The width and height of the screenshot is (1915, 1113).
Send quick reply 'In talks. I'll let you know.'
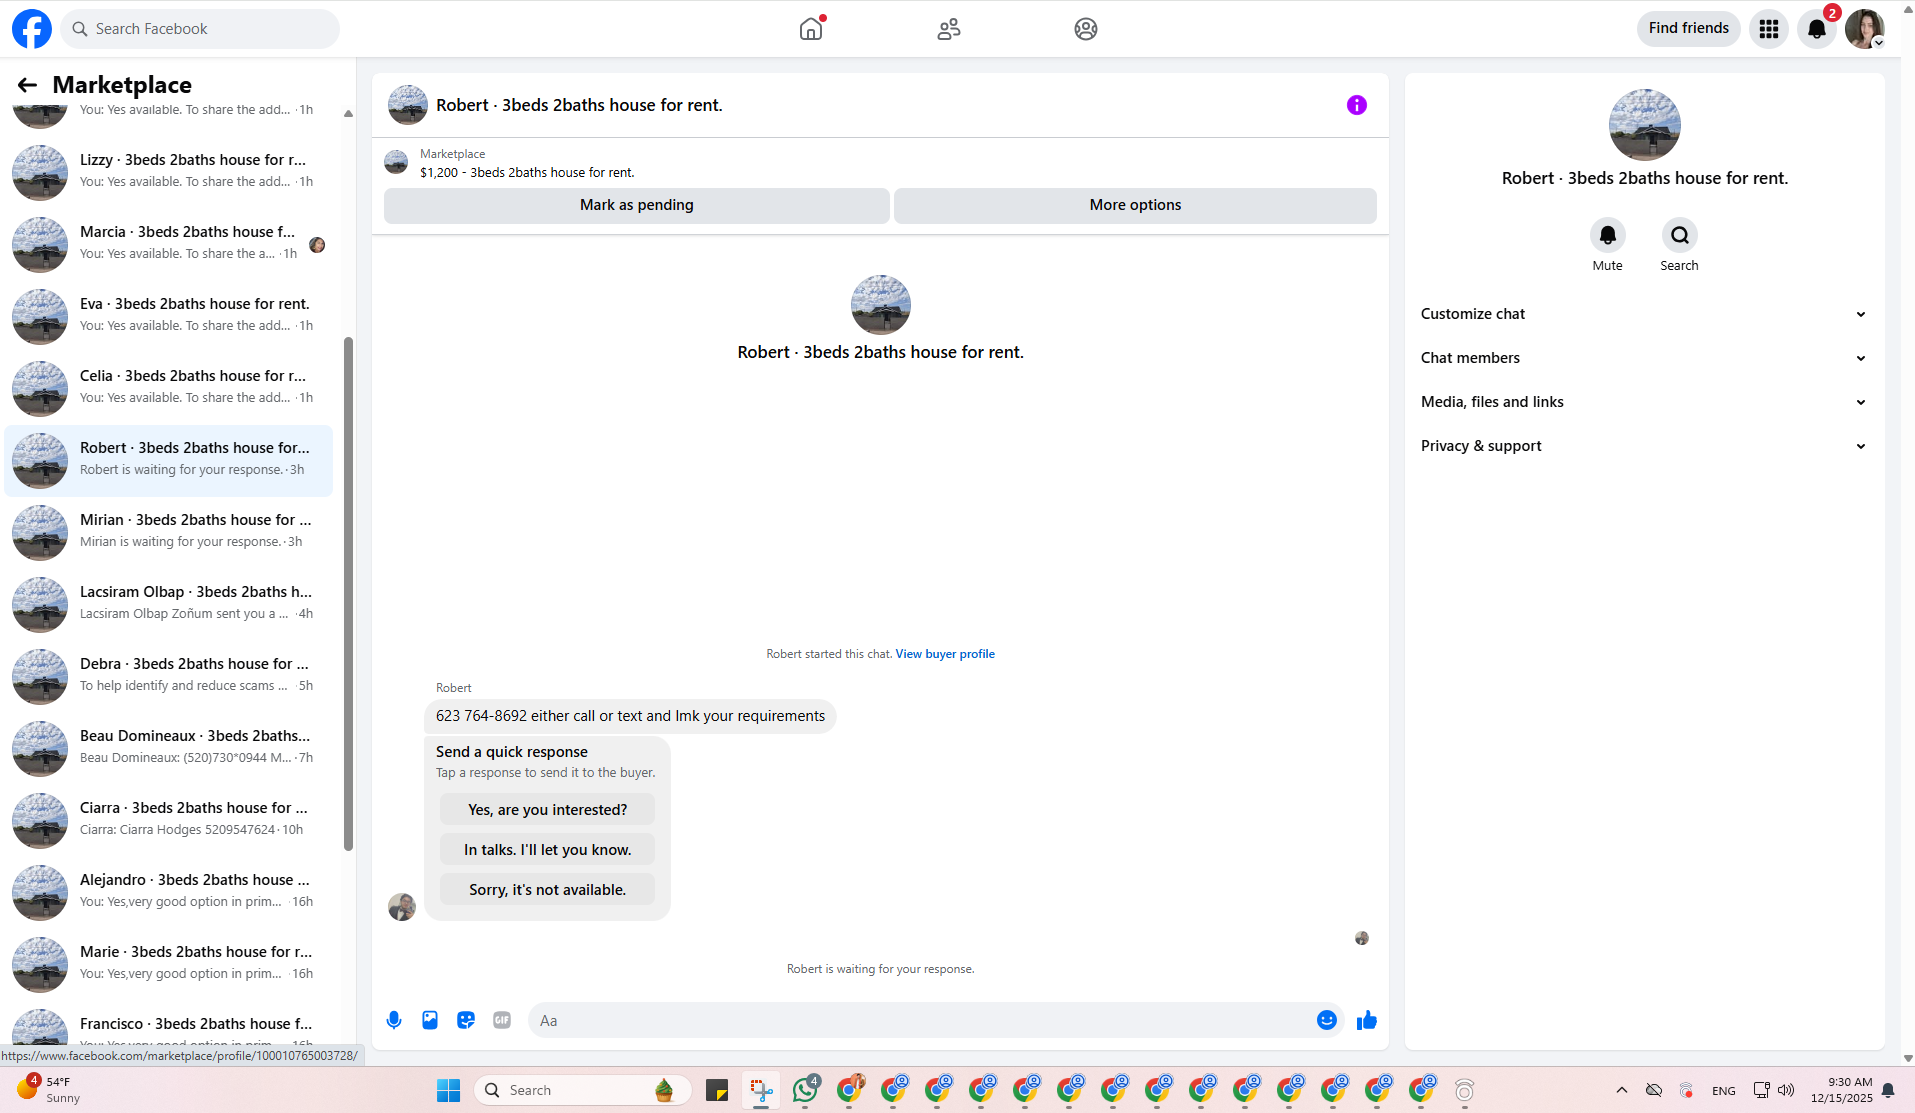[x=548, y=850]
